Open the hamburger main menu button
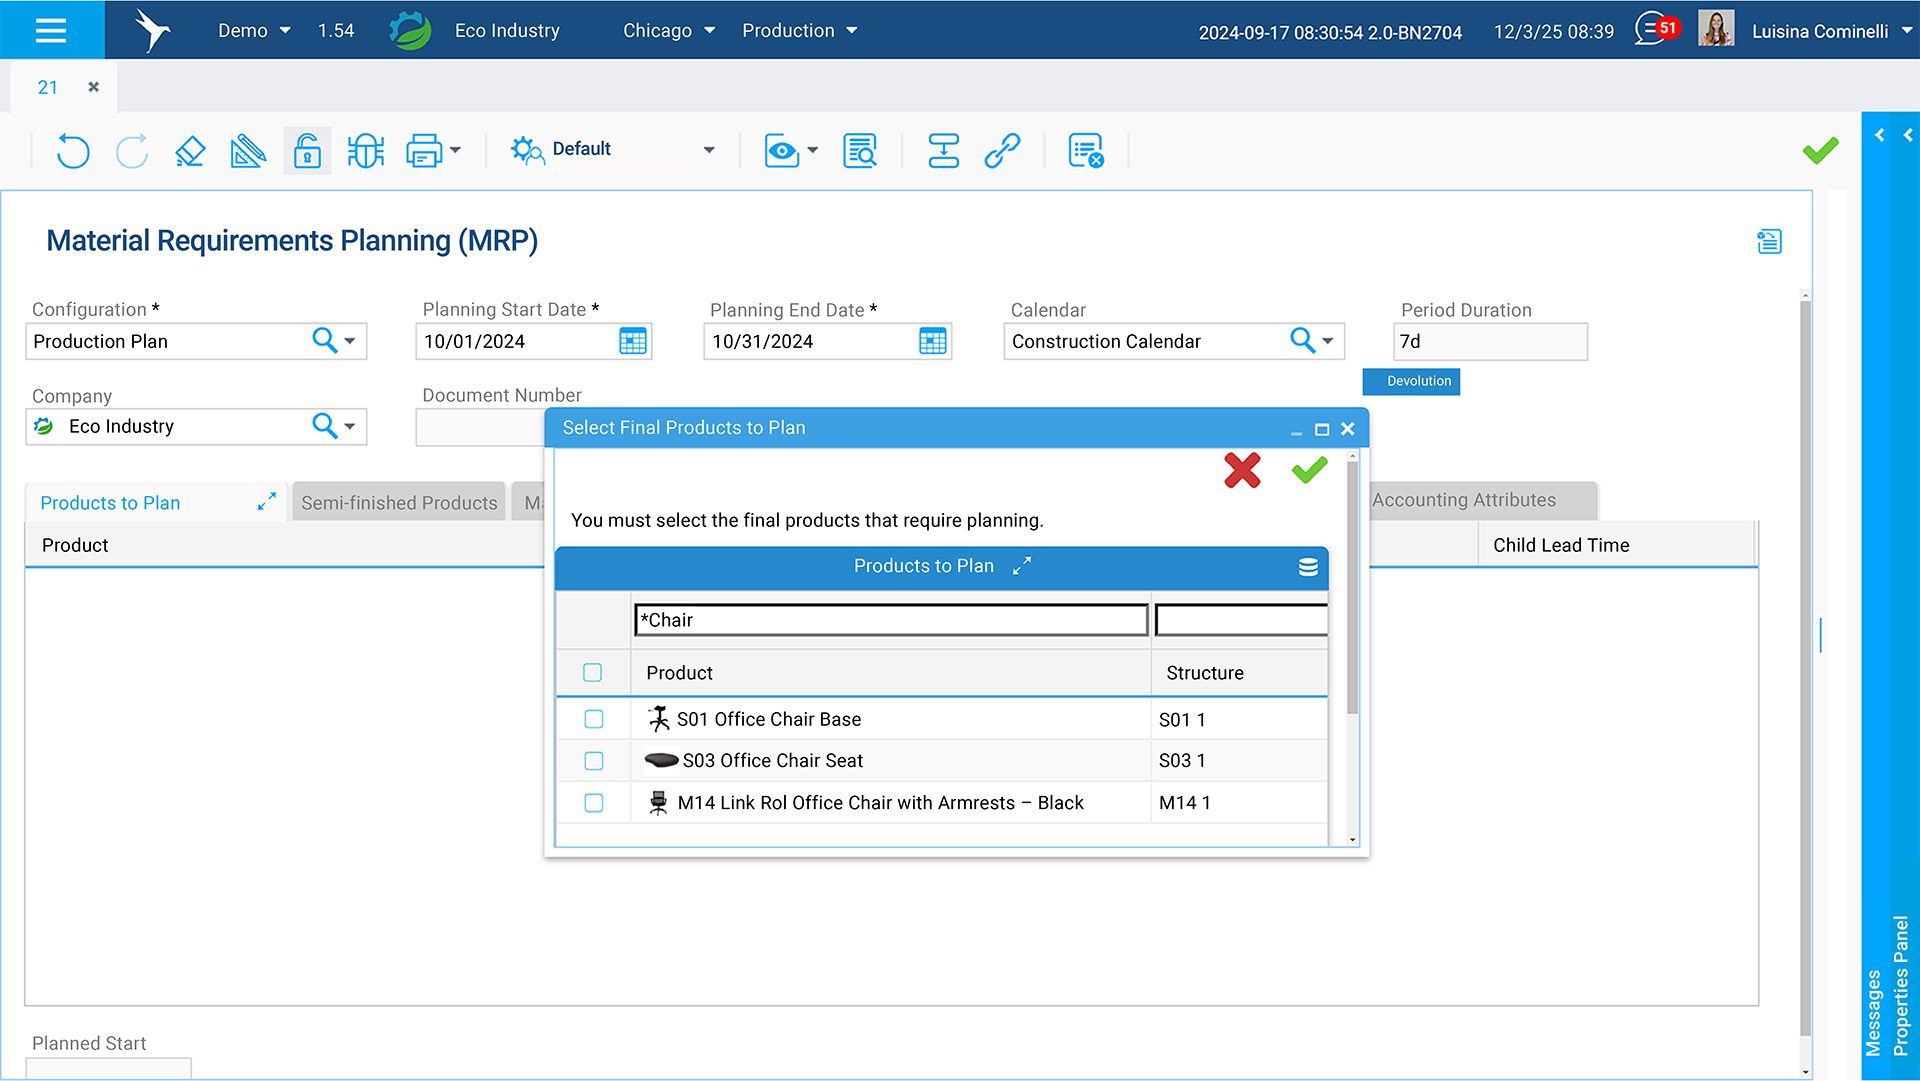 tap(51, 30)
